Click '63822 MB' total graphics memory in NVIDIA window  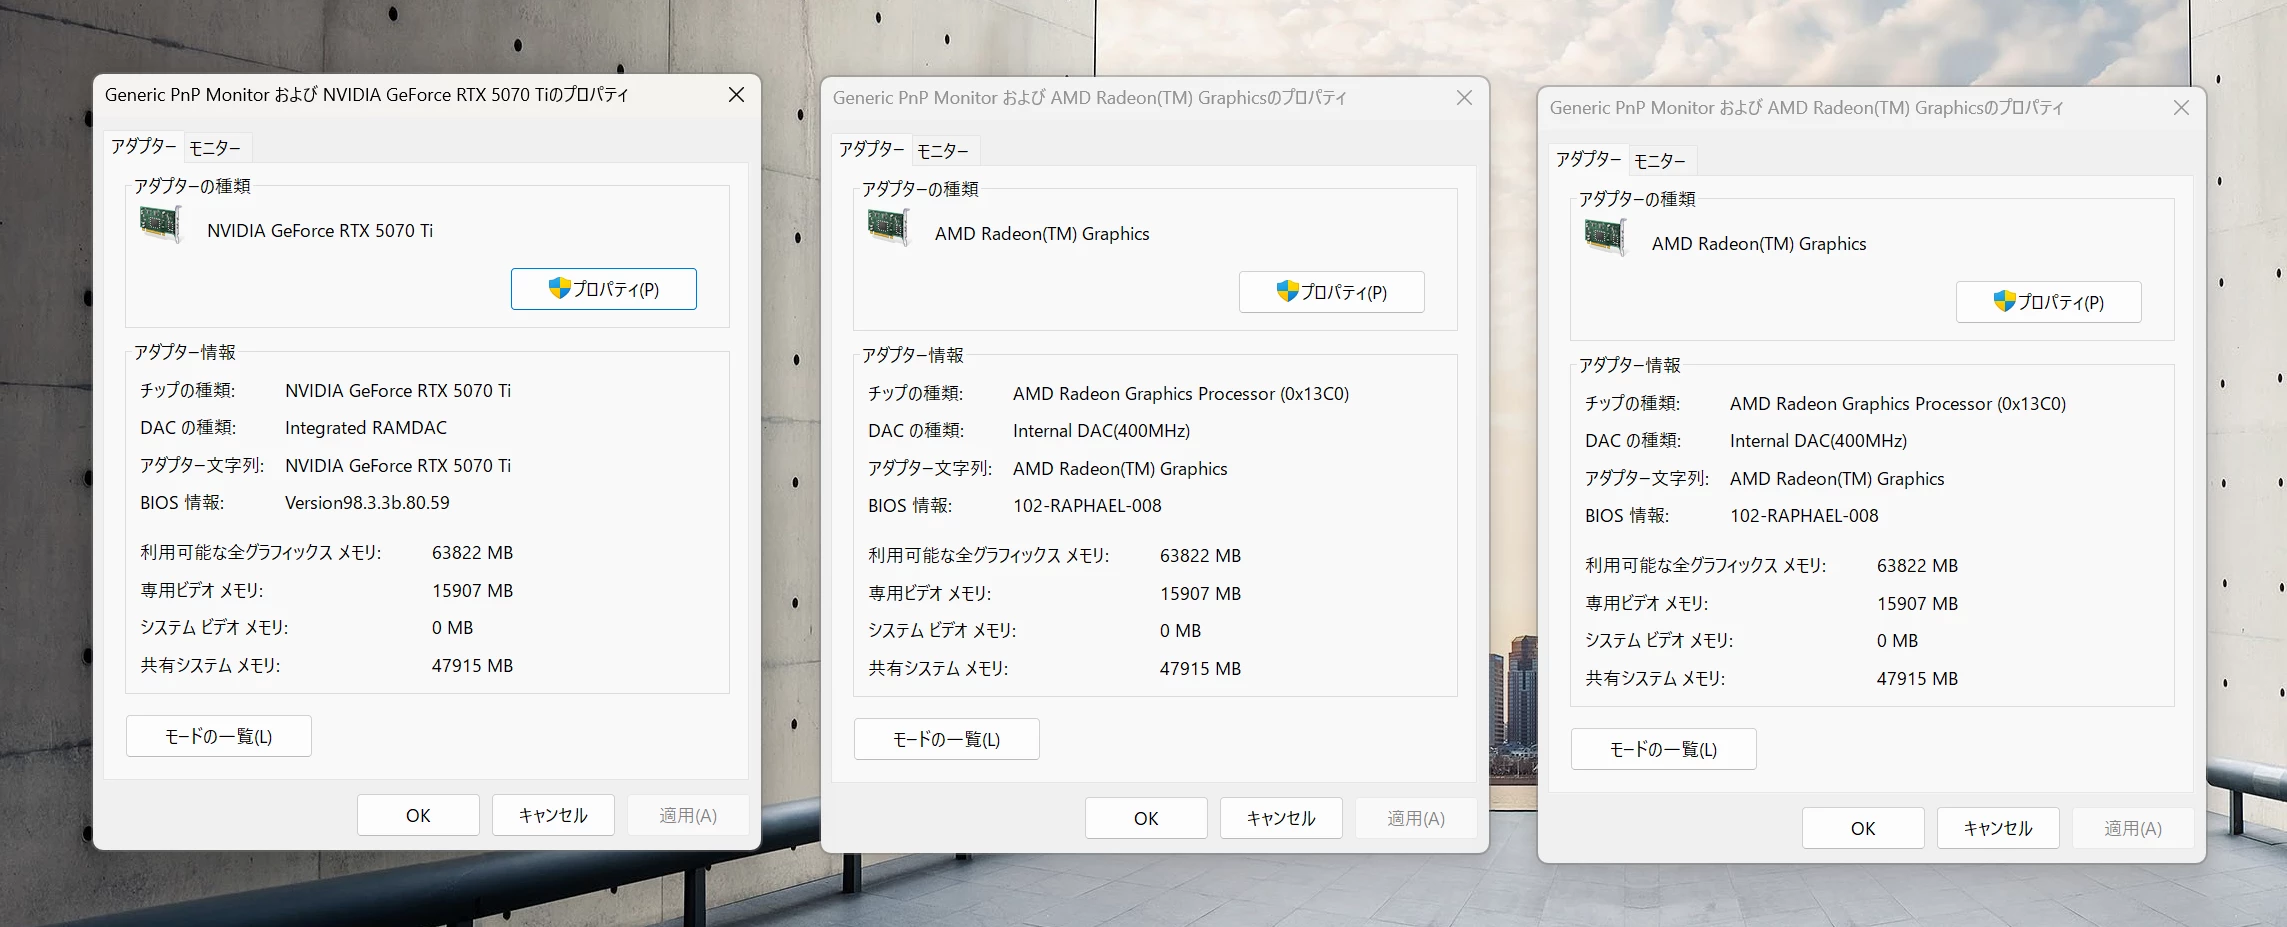click(x=472, y=553)
